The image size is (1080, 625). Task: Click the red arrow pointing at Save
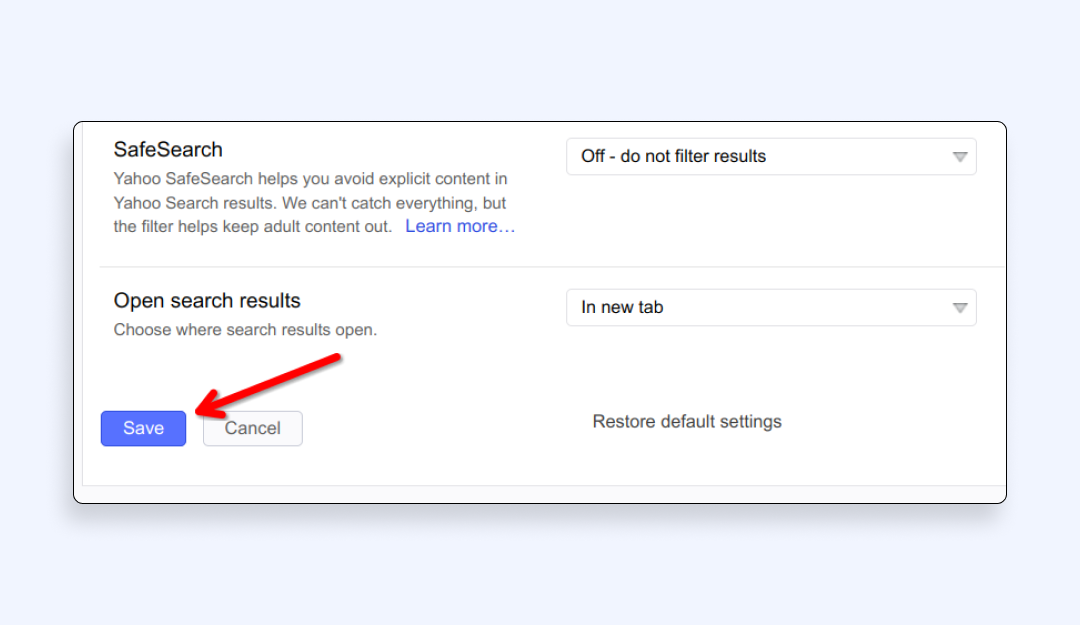[x=268, y=382]
